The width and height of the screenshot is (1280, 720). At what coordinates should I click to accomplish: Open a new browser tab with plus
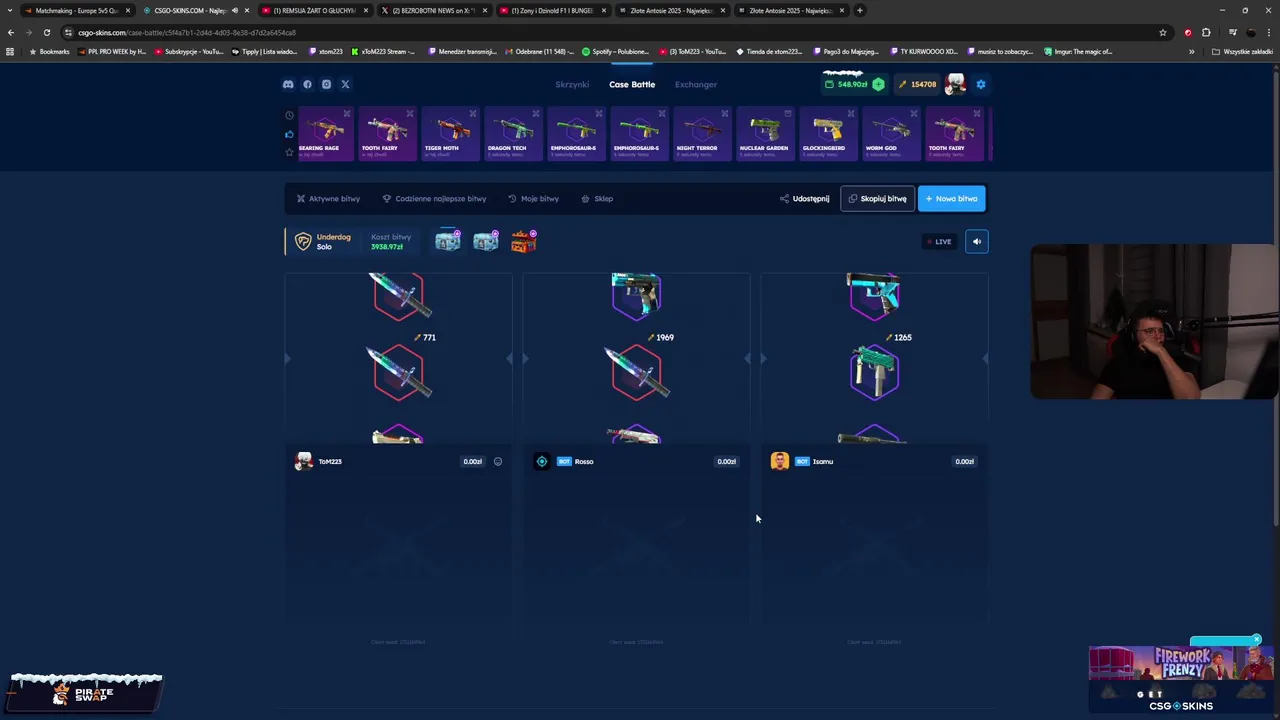tap(860, 10)
